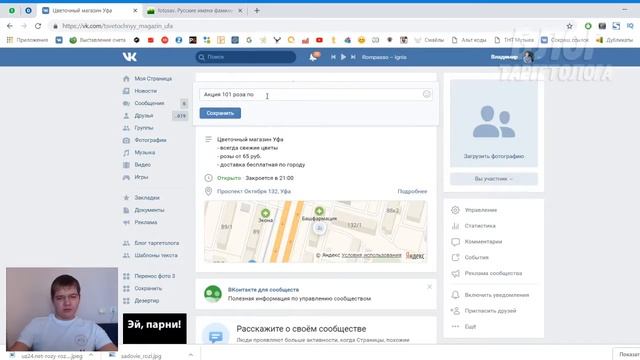Skip to next track in the header player
The width and height of the screenshot is (640, 360).
(x=353, y=57)
